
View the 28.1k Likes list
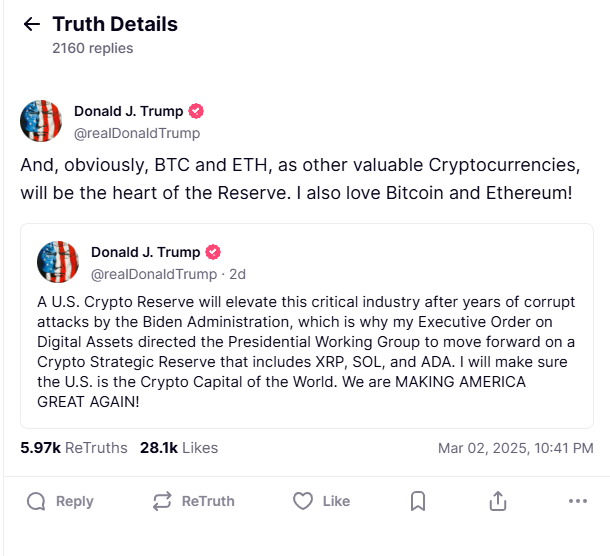[x=179, y=448]
